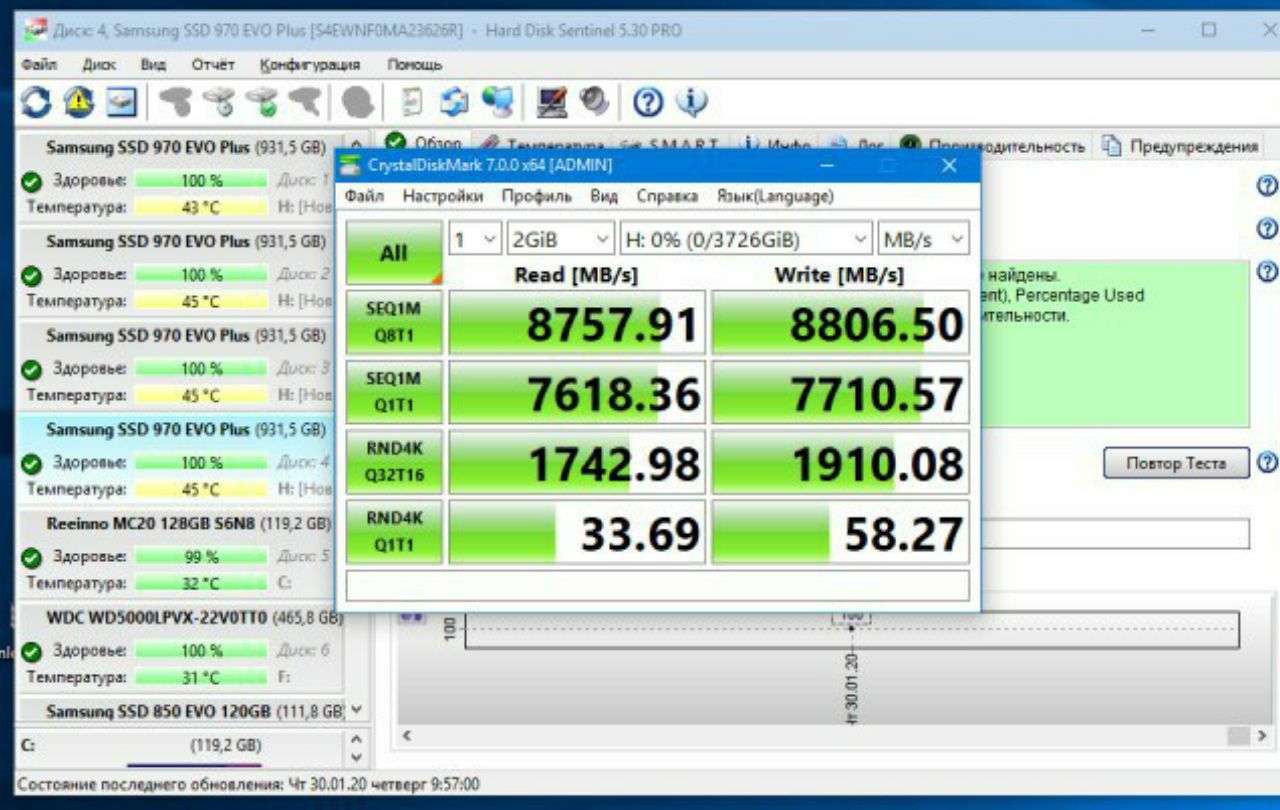Open the Справка menu in CrystalDiskMark
The image size is (1280, 810).
pyautogui.click(x=667, y=196)
